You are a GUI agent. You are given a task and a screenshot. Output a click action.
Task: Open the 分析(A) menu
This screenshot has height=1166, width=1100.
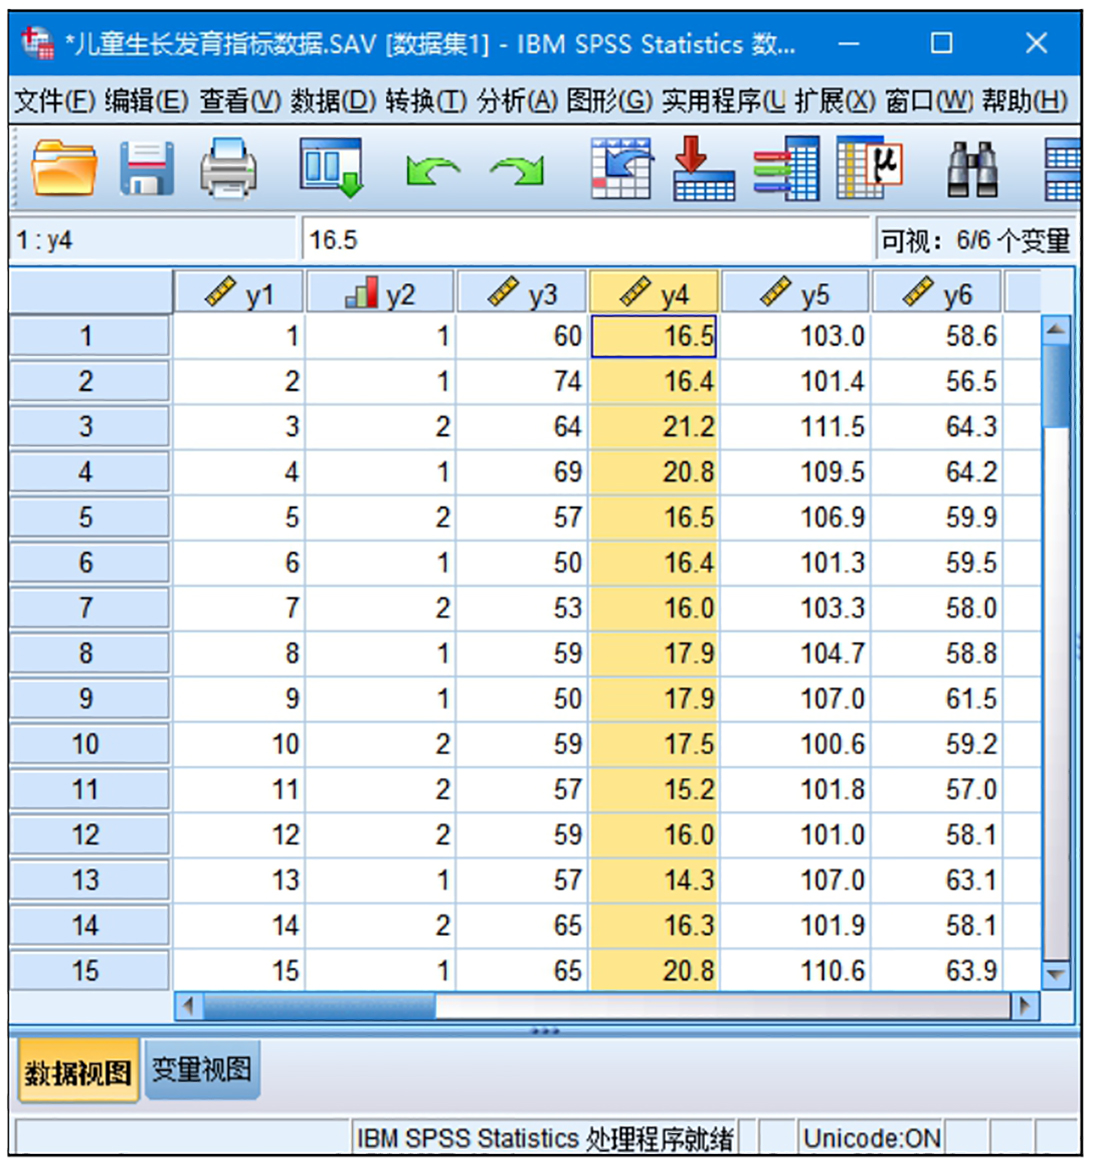[x=516, y=101]
